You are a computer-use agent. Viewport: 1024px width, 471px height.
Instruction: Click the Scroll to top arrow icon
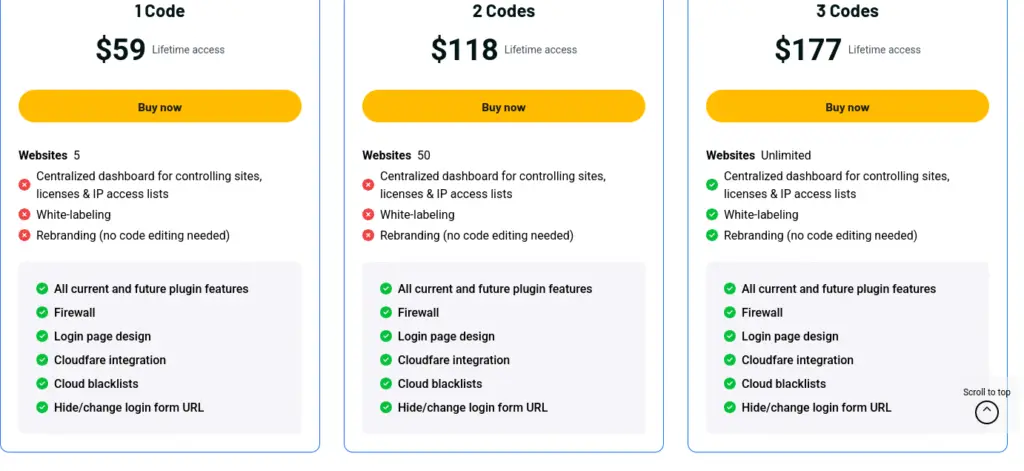(986, 412)
